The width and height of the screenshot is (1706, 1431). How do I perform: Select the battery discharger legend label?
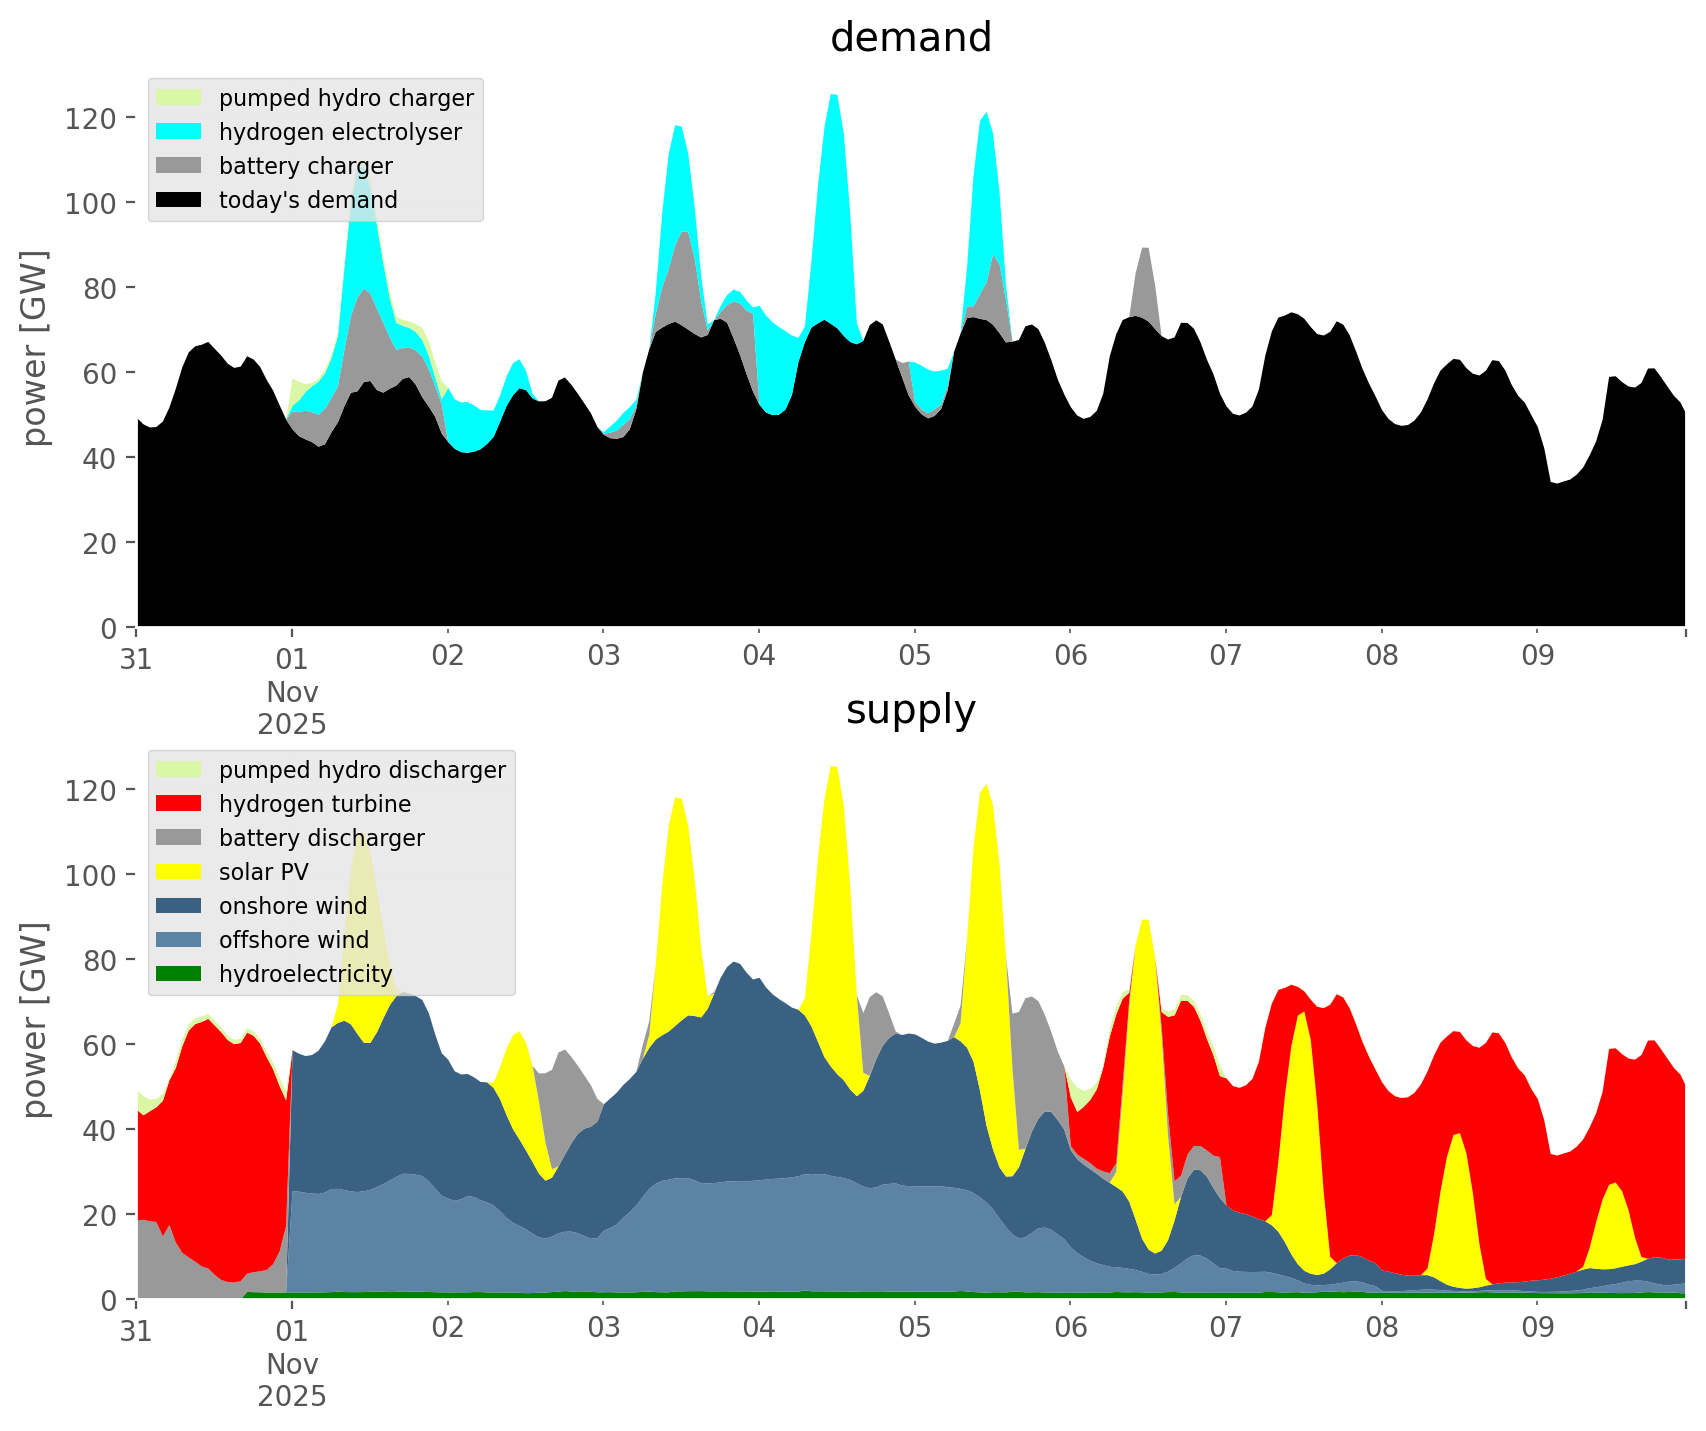321,838
